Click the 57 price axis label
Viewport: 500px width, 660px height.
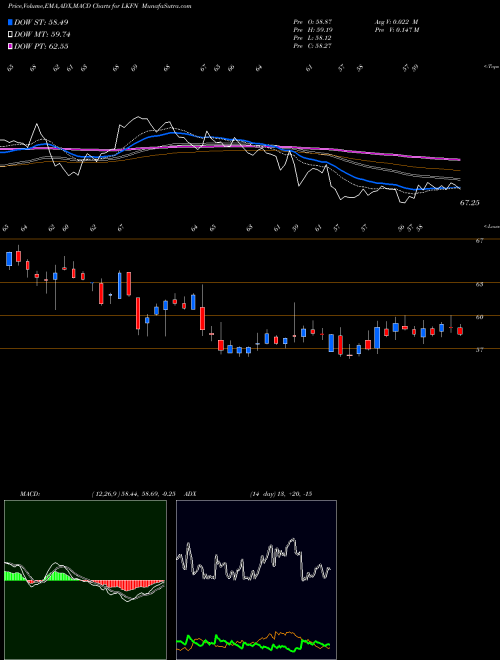point(479,350)
